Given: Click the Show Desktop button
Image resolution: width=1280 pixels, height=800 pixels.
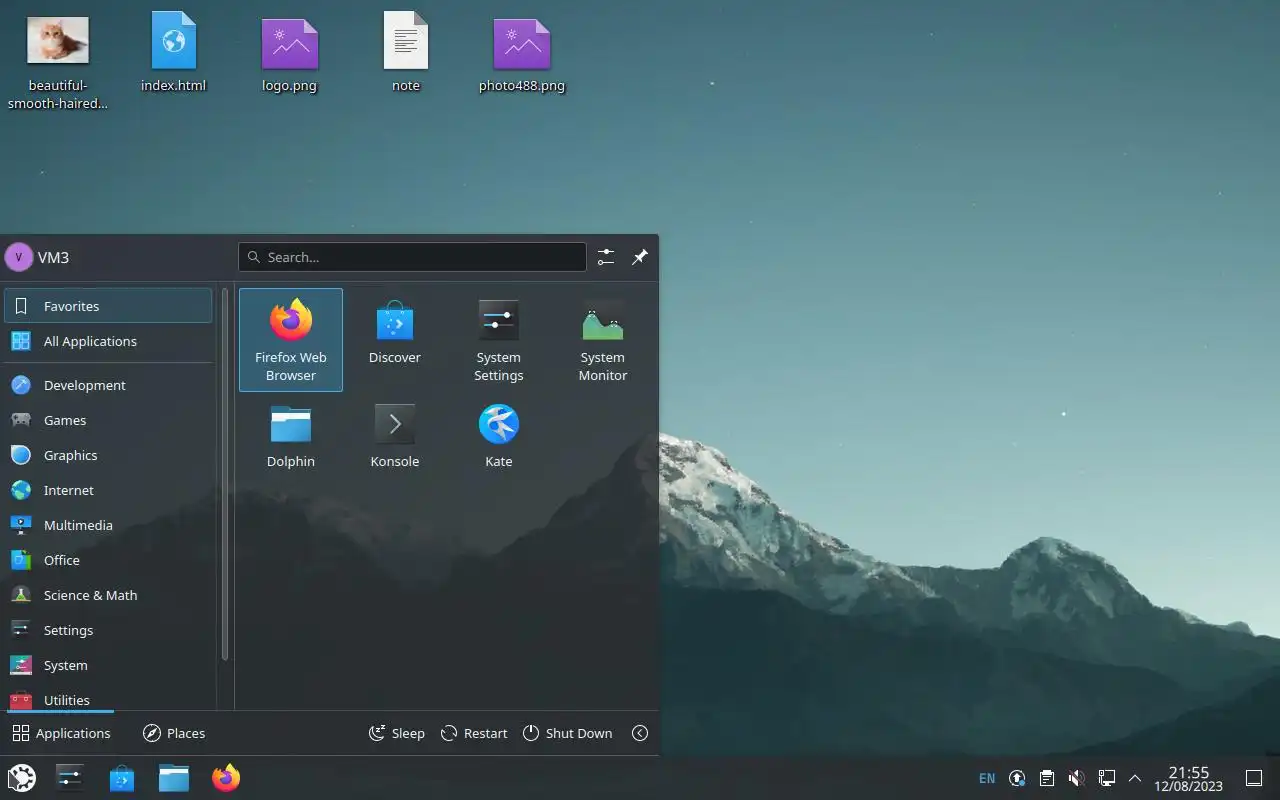Looking at the screenshot, I should pyautogui.click(x=1253, y=778).
